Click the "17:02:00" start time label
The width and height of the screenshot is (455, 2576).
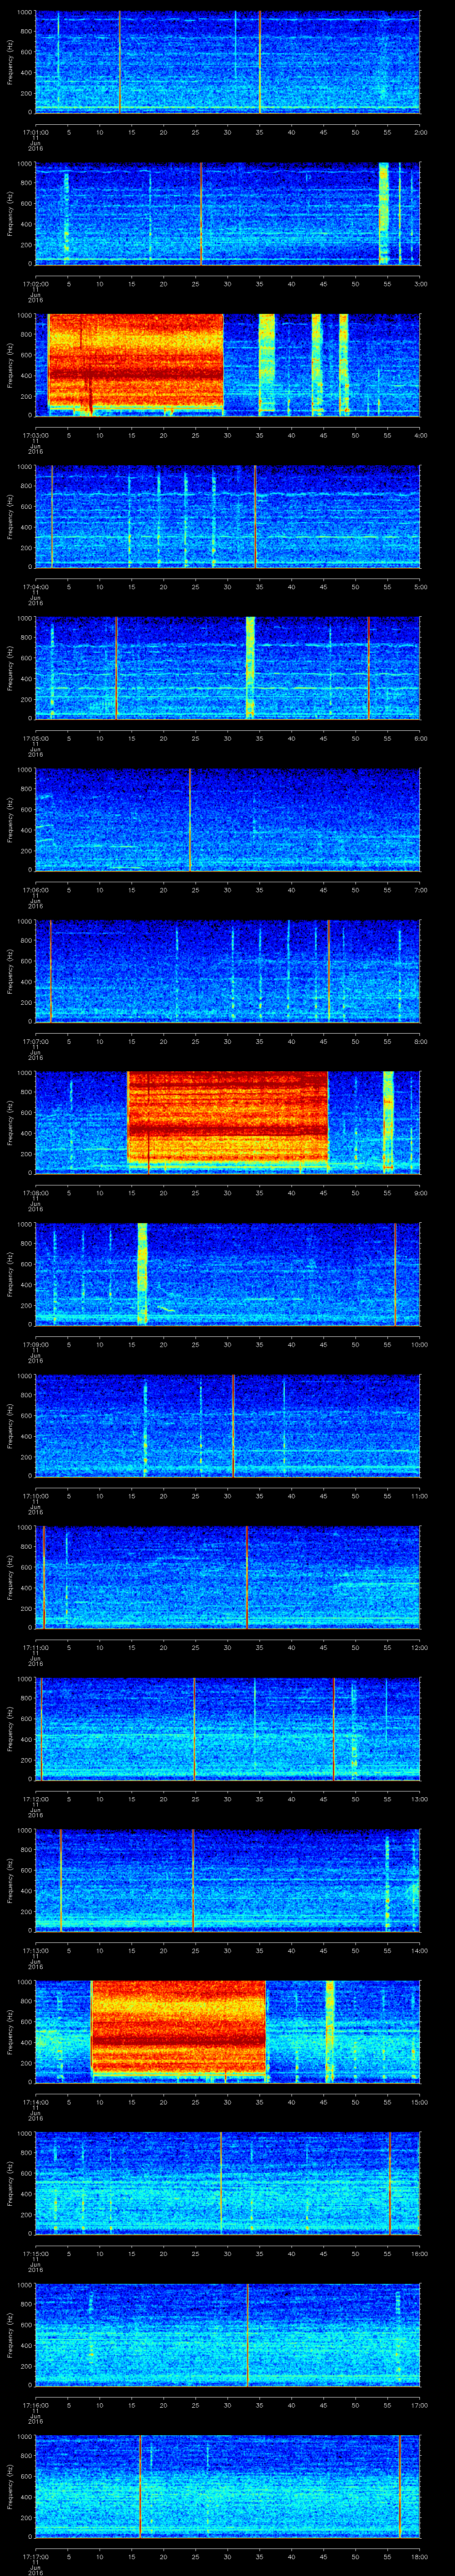click(35, 284)
